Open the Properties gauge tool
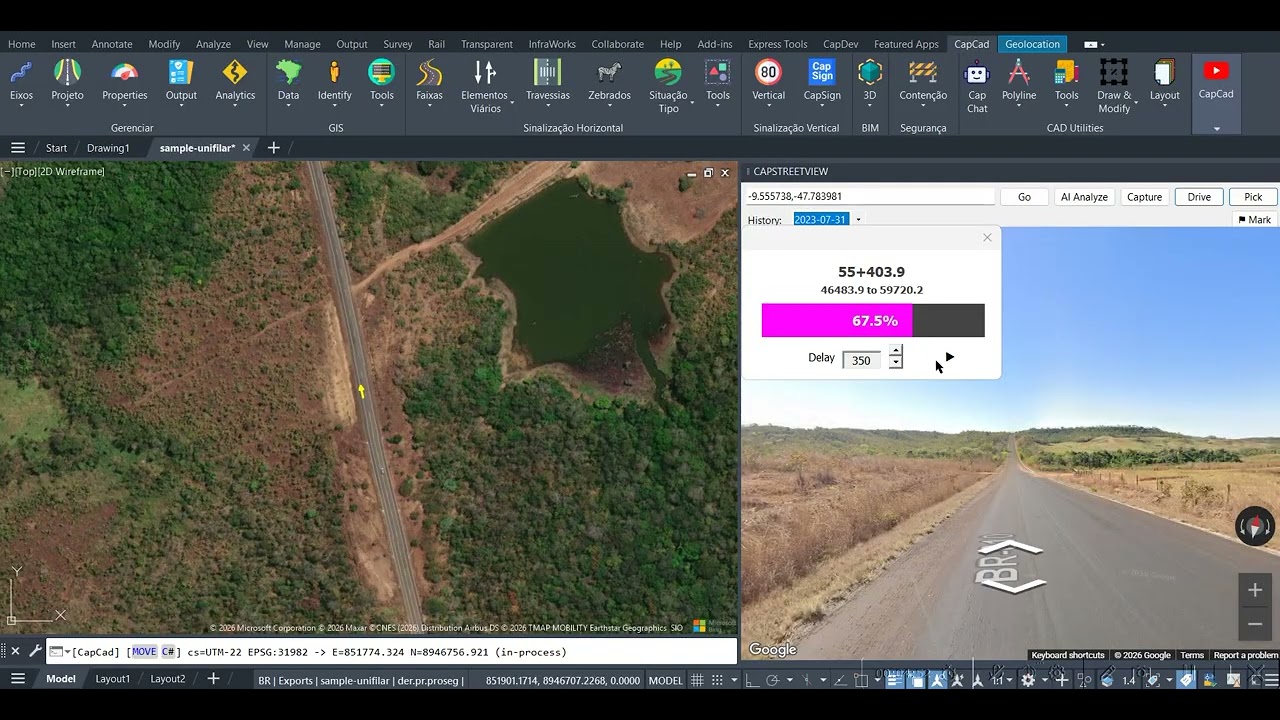 point(124,81)
